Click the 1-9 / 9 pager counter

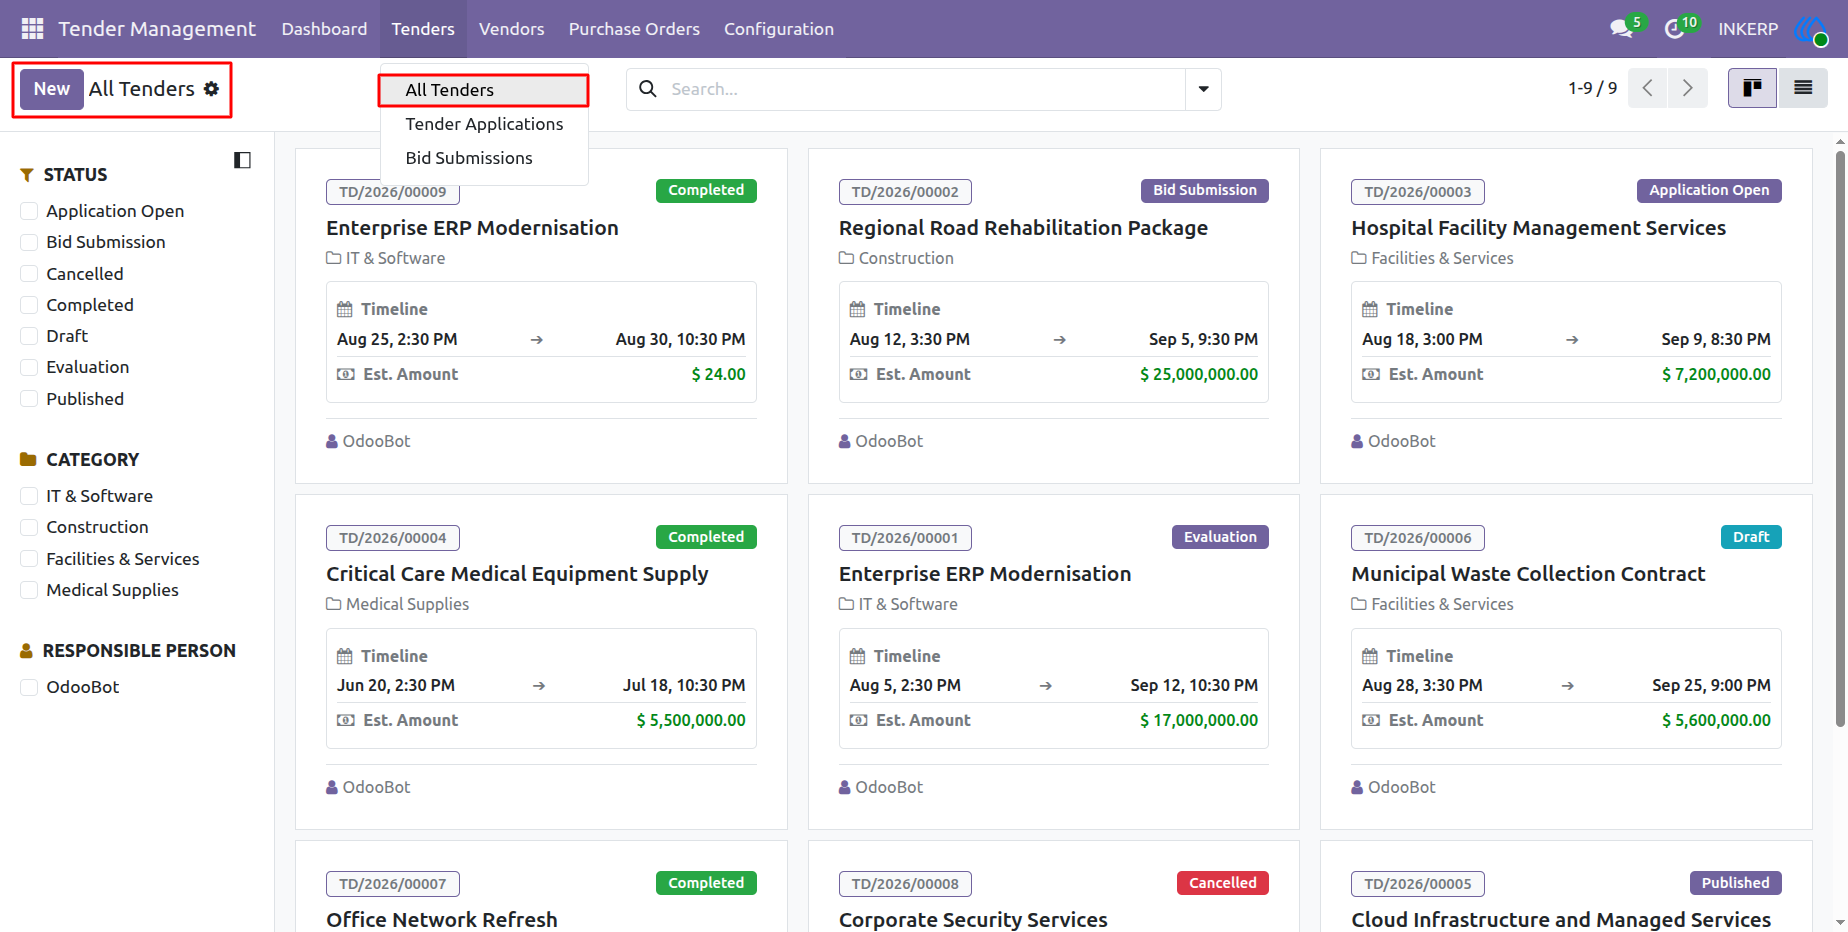point(1592,88)
